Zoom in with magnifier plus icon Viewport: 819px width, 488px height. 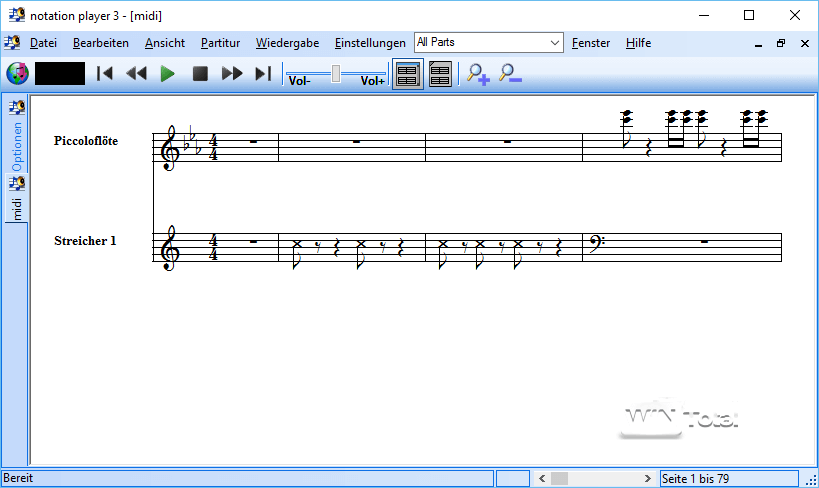[x=478, y=74]
